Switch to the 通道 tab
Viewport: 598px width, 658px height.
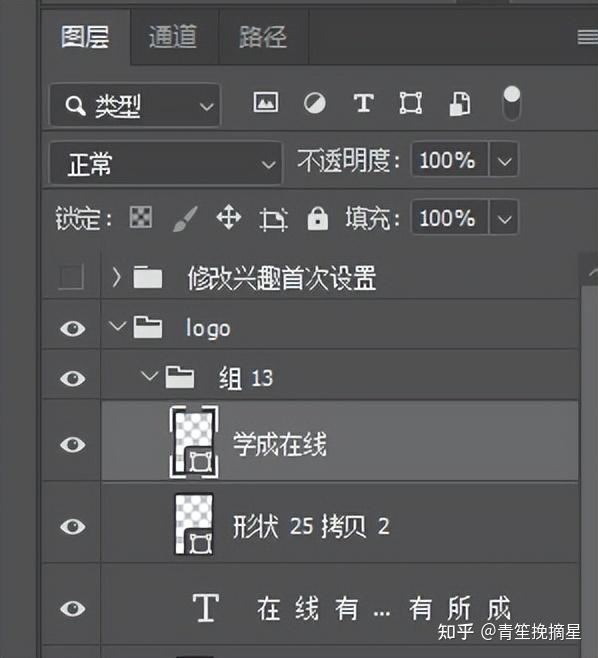173,37
